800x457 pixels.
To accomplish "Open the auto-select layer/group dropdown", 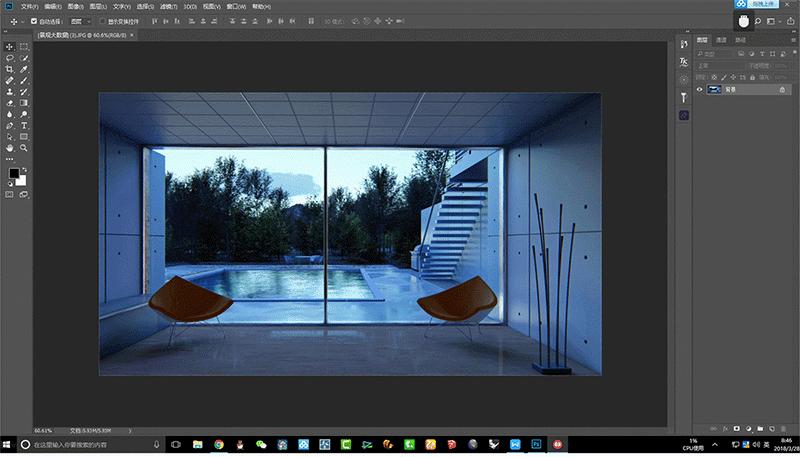I will (81, 20).
